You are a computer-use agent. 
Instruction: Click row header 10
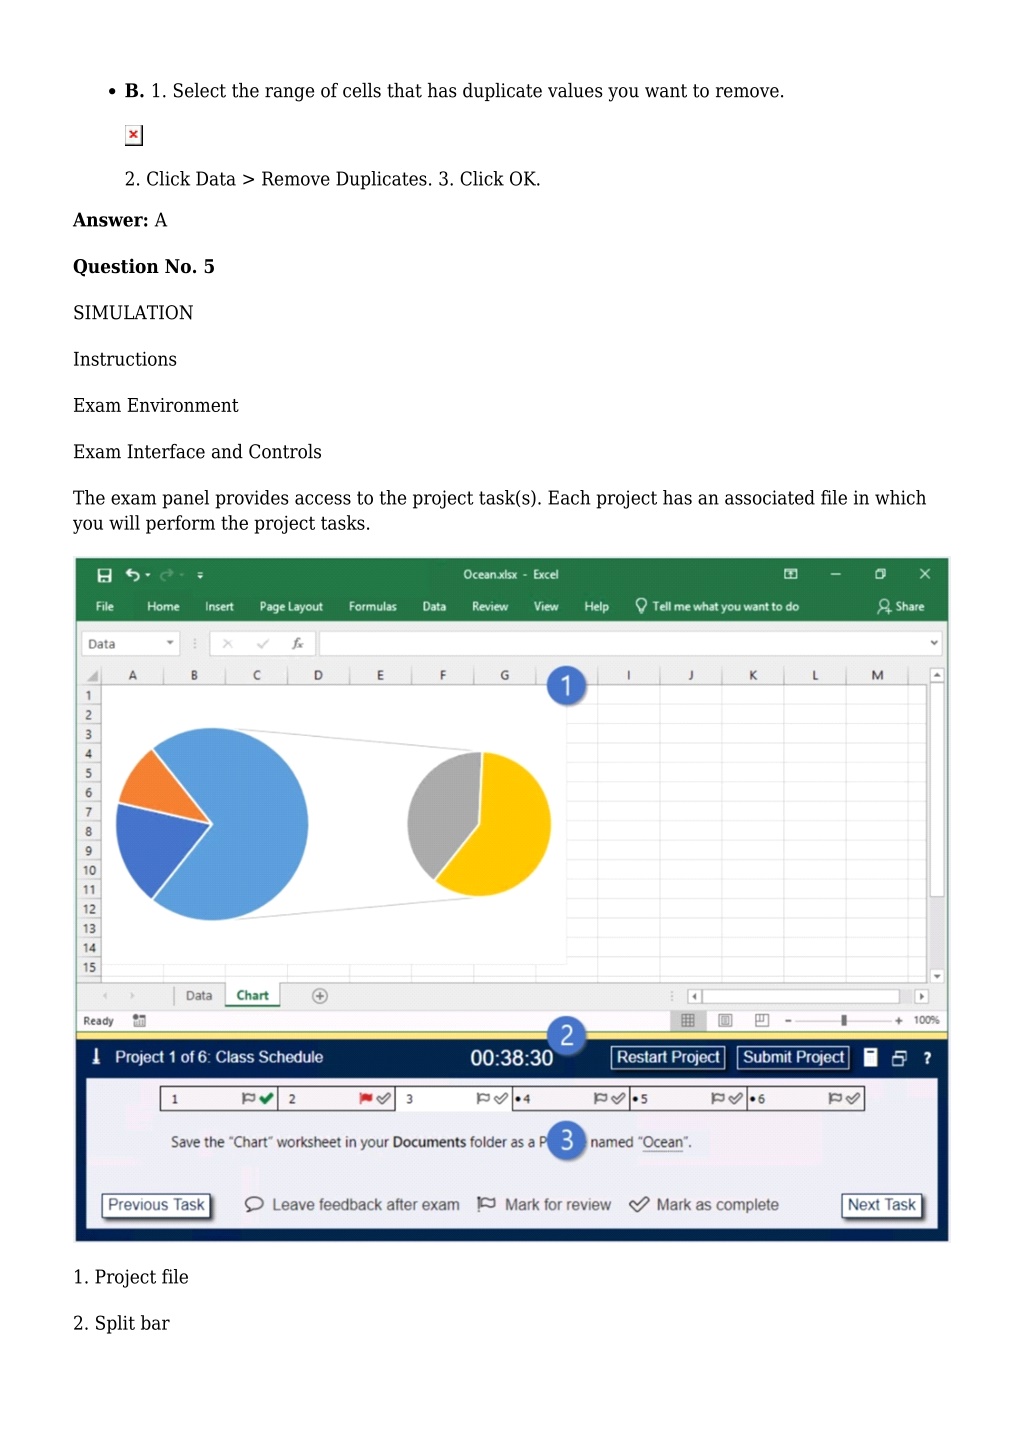tap(89, 870)
